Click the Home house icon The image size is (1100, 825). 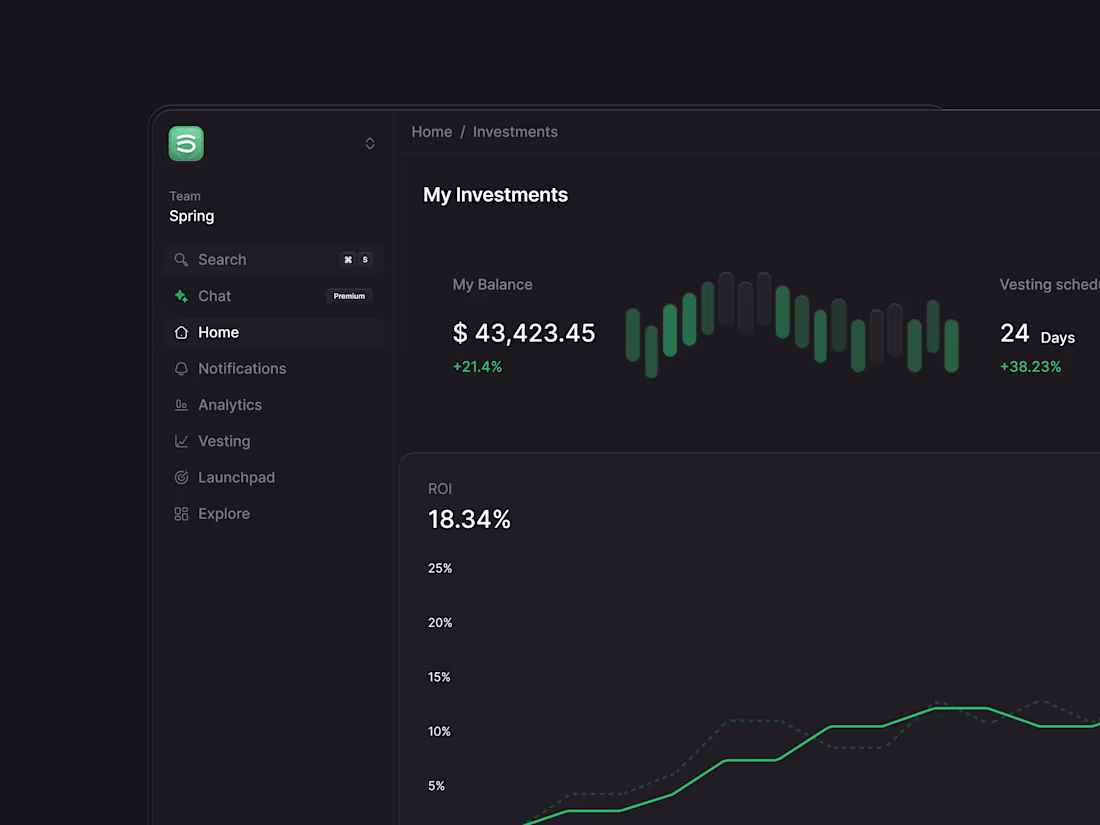click(x=182, y=332)
